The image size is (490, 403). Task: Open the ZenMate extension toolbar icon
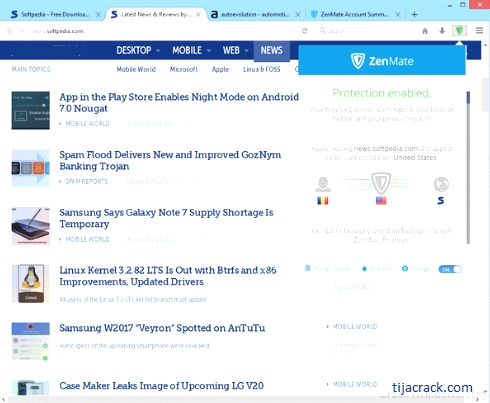pyautogui.click(x=459, y=31)
